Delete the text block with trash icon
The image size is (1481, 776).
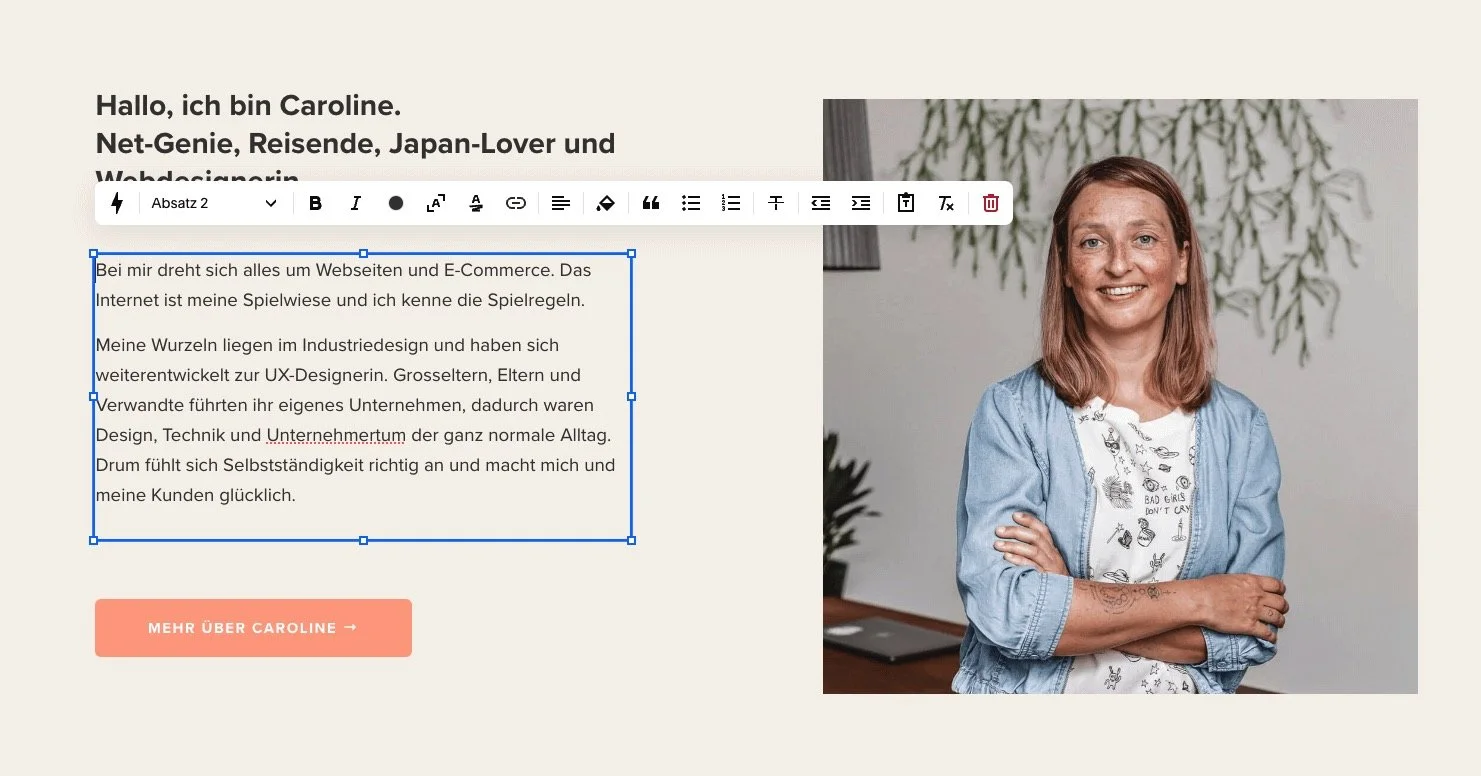pos(990,203)
